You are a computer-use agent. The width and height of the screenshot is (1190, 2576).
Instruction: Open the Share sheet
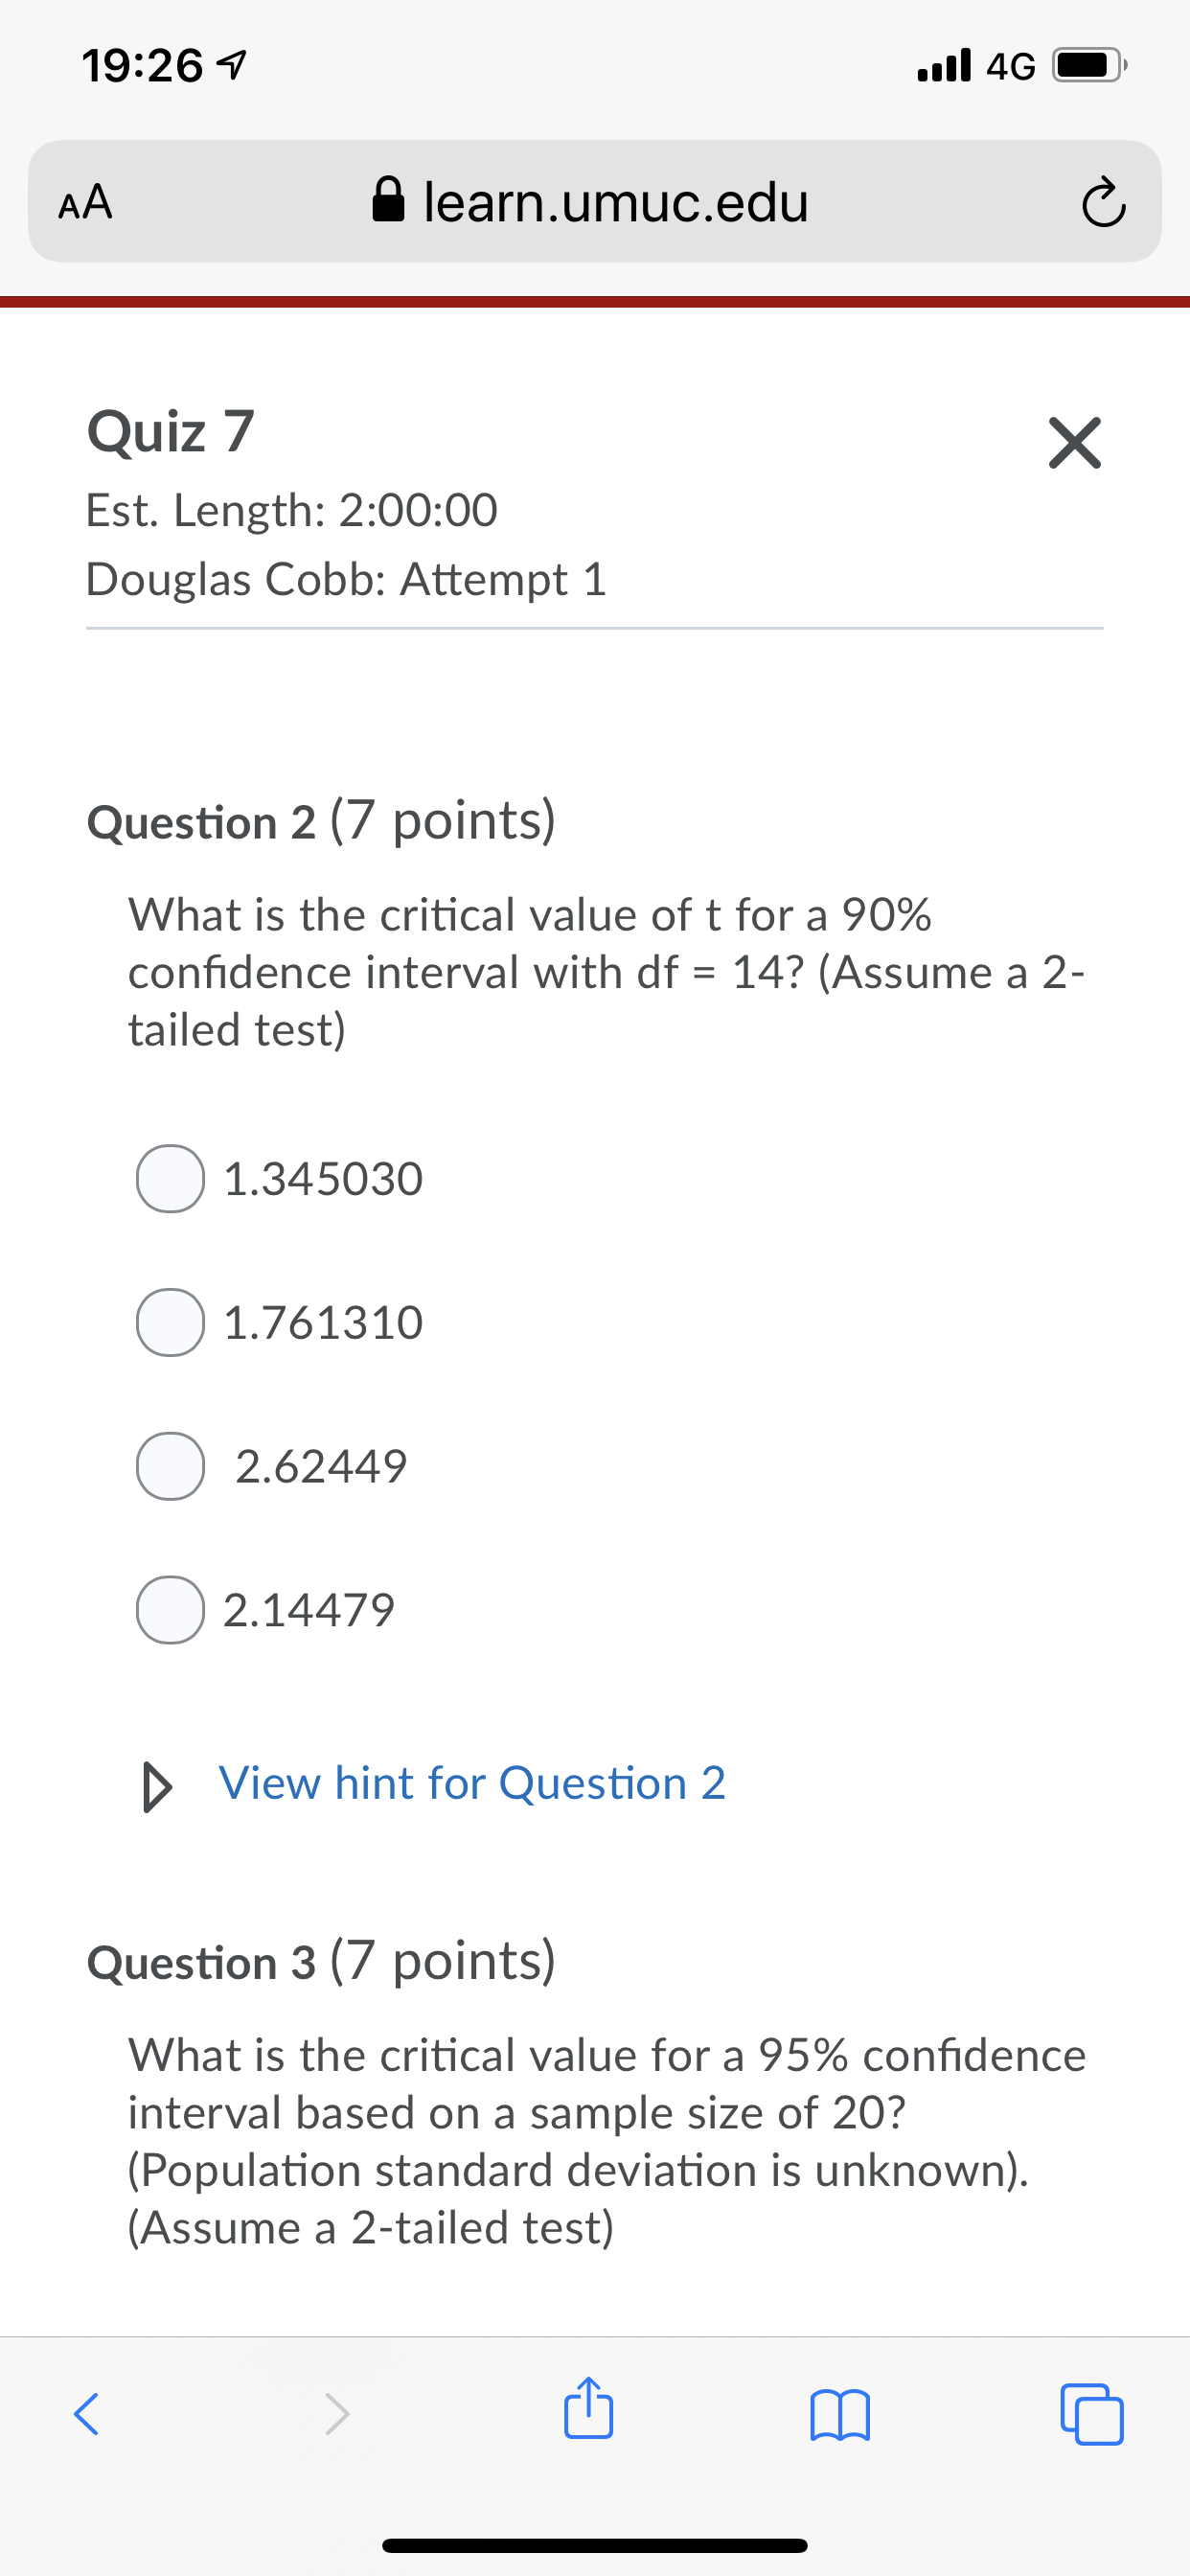[588, 2413]
